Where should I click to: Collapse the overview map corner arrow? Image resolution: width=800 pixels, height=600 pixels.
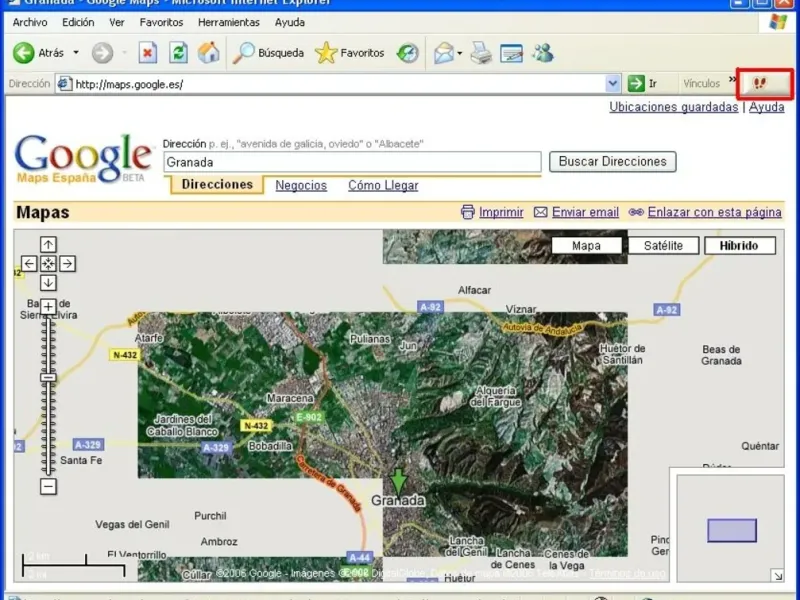777,576
